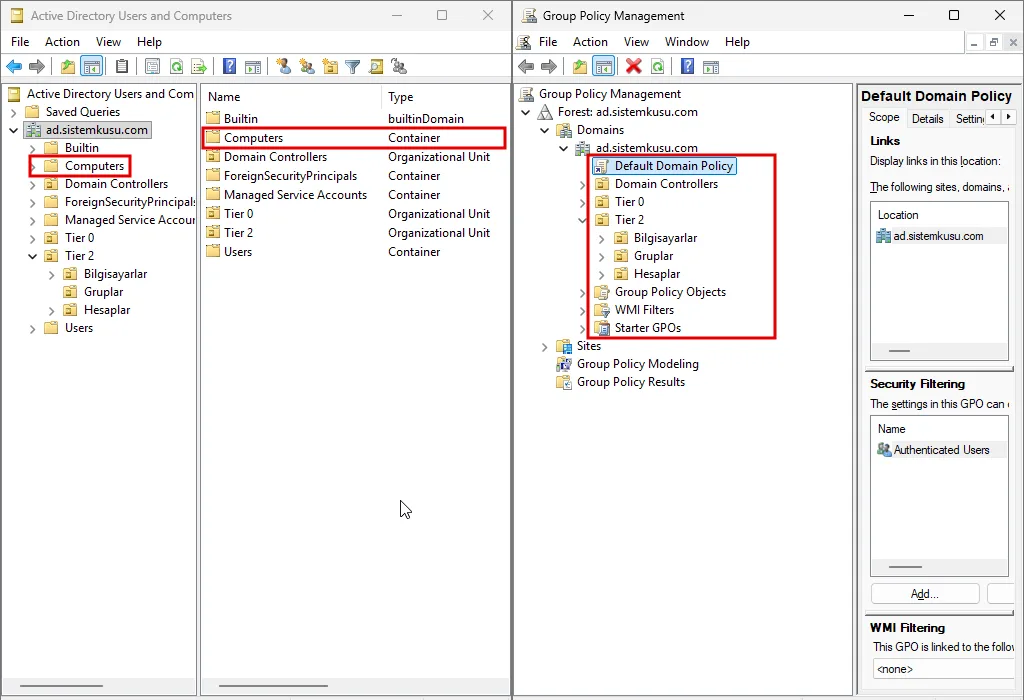Click Add... button under Security Filtering

click(925, 594)
